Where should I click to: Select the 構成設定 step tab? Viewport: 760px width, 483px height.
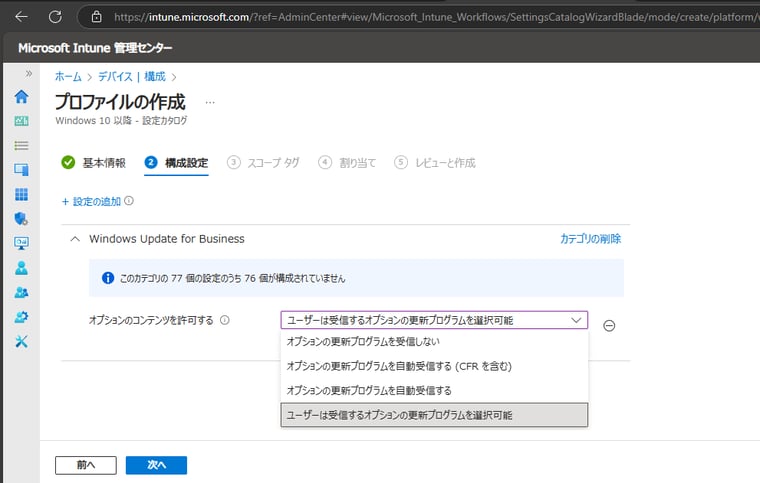tap(176, 163)
